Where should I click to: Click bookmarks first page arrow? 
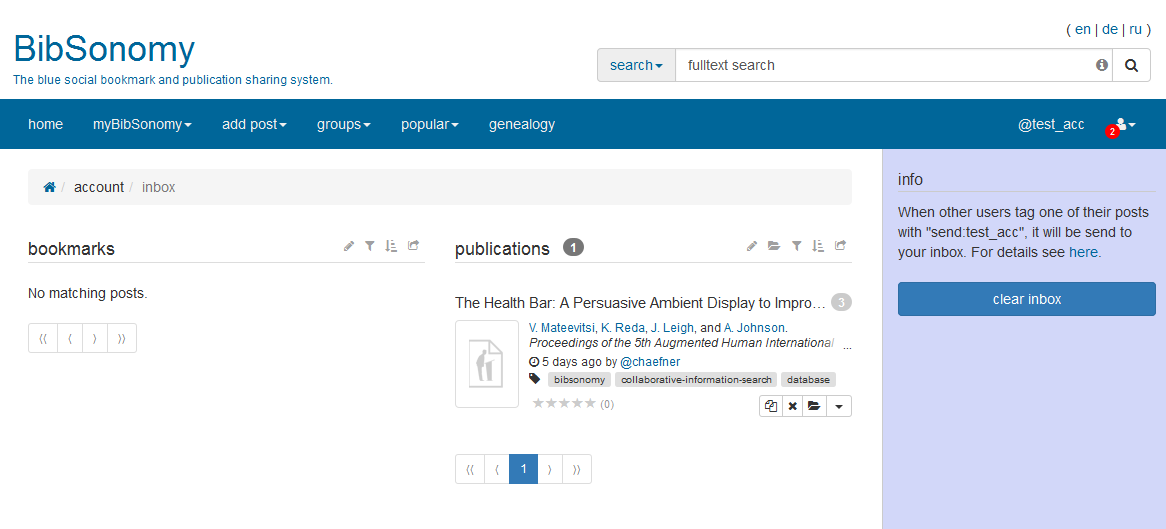click(43, 338)
